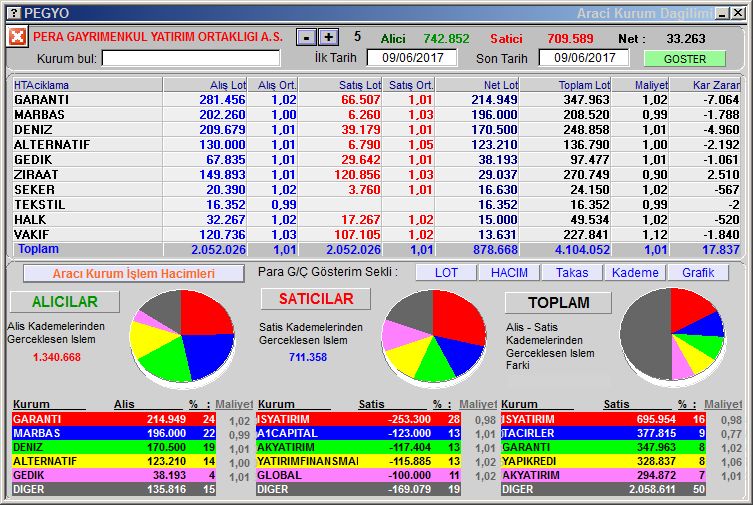Image resolution: width=753 pixels, height=505 pixels.
Task: Select the VAKIF row in main table
Action: coord(376,234)
